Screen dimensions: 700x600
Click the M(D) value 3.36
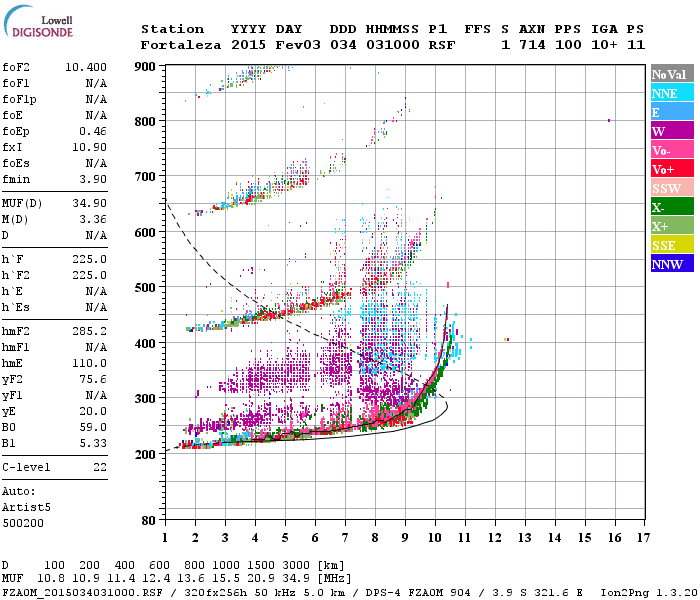[93, 219]
